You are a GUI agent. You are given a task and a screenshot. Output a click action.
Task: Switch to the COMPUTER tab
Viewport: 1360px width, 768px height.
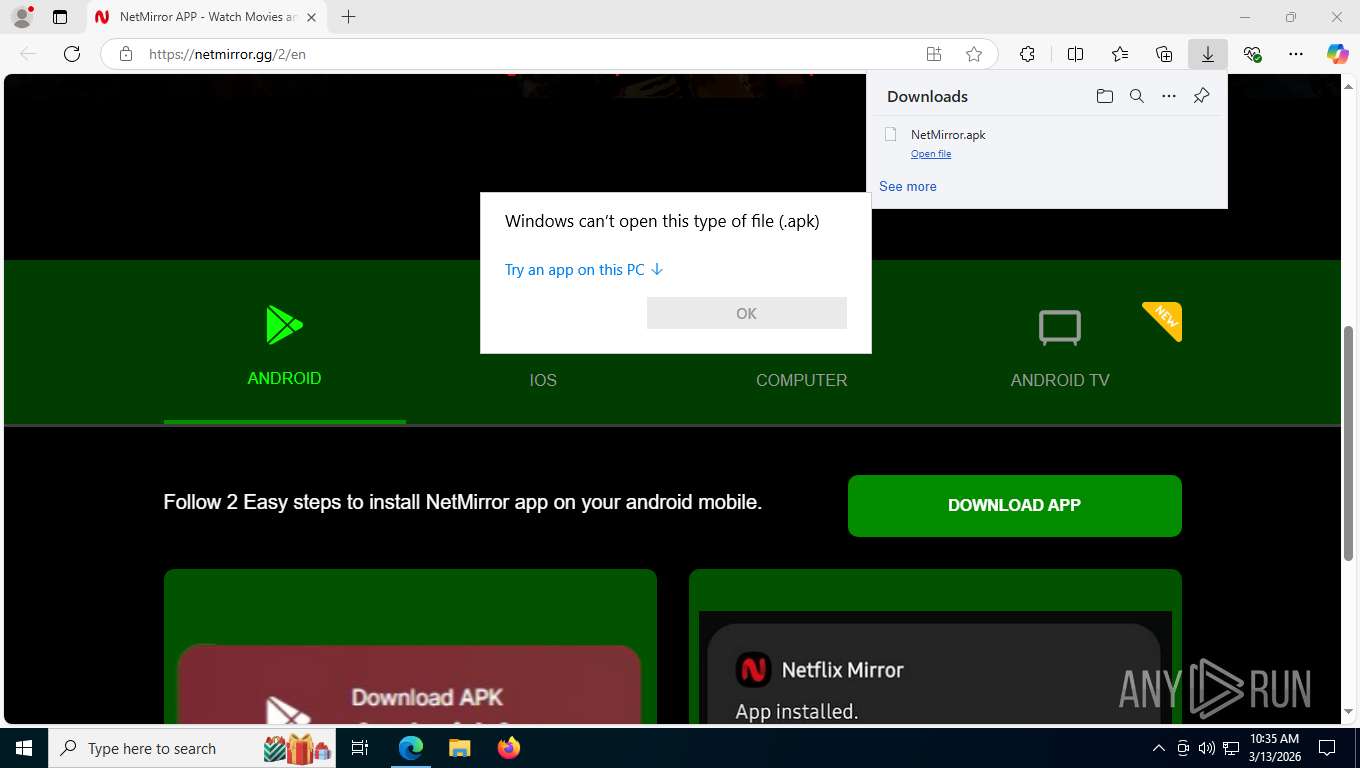tap(802, 380)
